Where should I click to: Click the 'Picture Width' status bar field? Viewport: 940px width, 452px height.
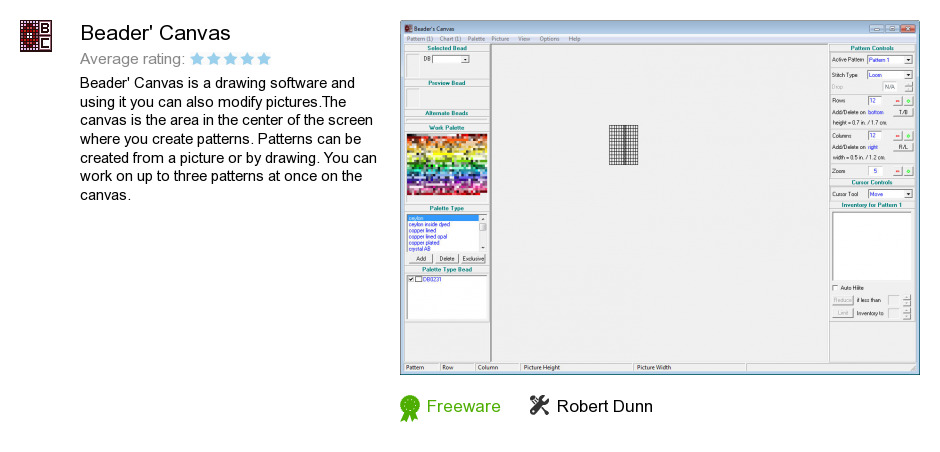pyautogui.click(x=689, y=367)
